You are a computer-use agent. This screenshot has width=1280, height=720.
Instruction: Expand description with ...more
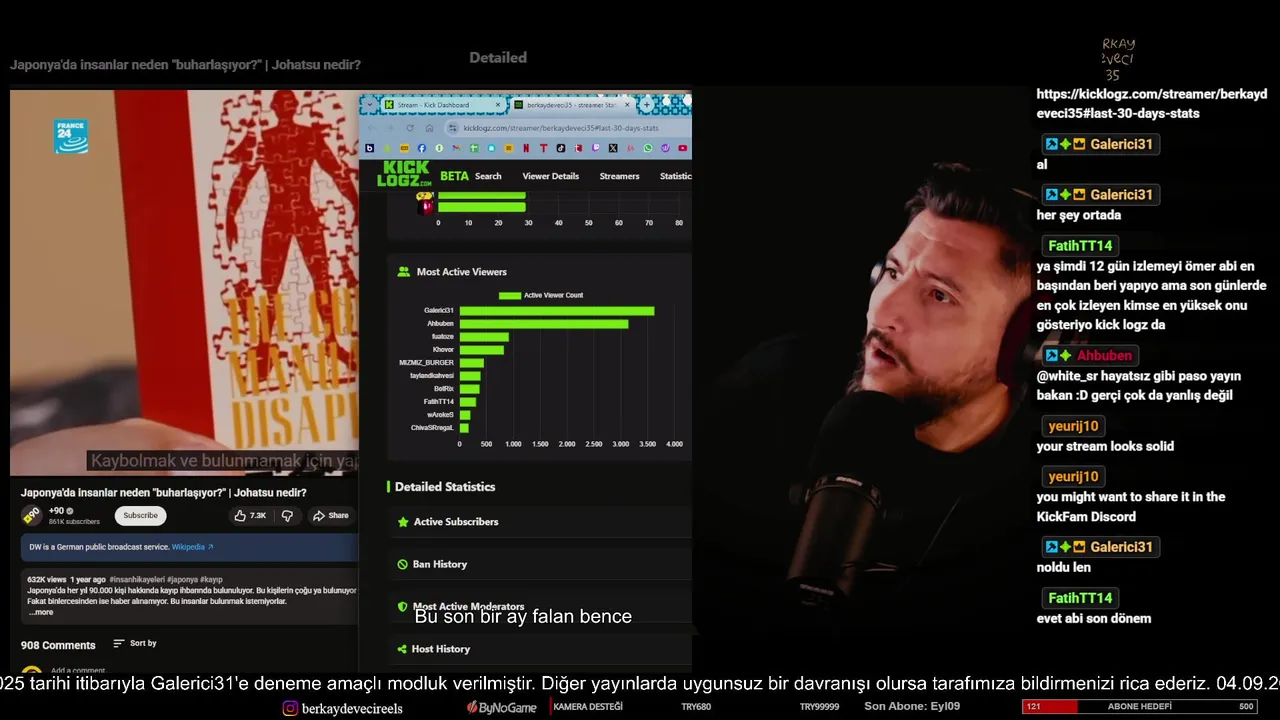[41, 612]
